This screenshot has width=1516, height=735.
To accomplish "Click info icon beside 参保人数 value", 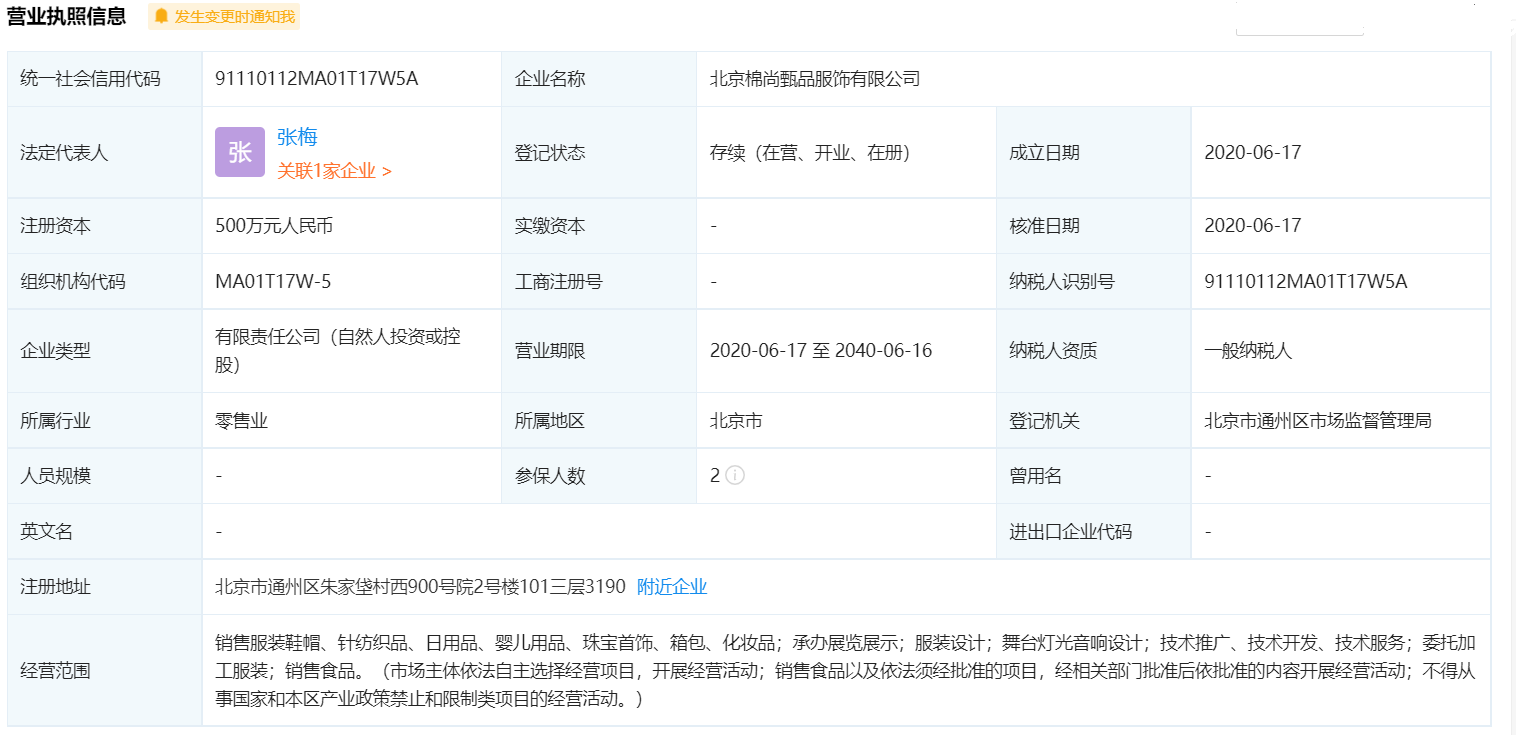I will (x=735, y=476).
